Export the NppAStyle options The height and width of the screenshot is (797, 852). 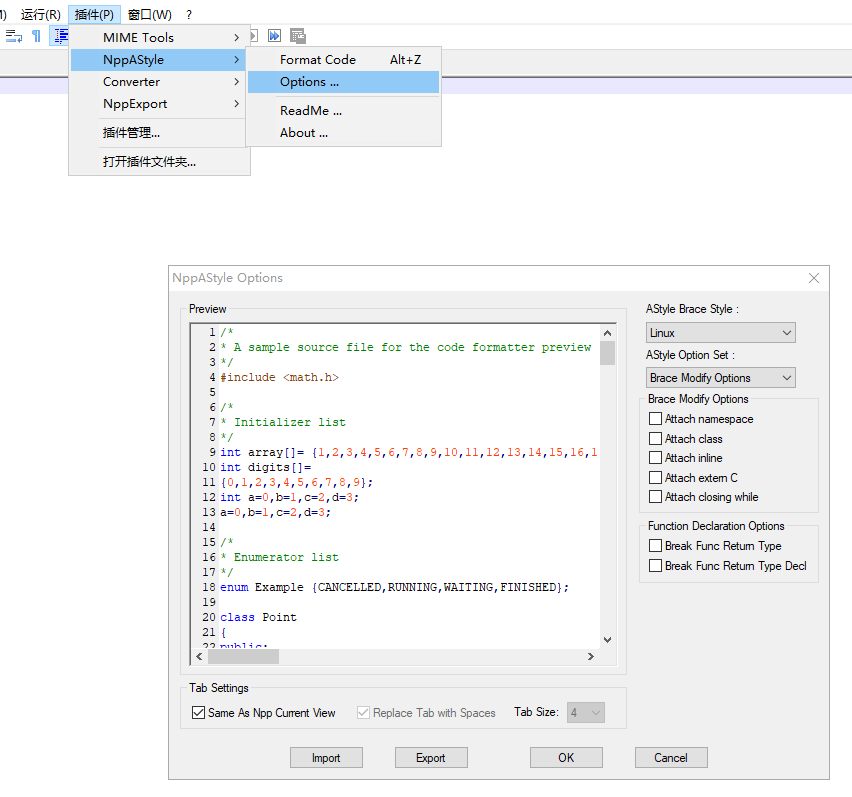click(x=430, y=757)
